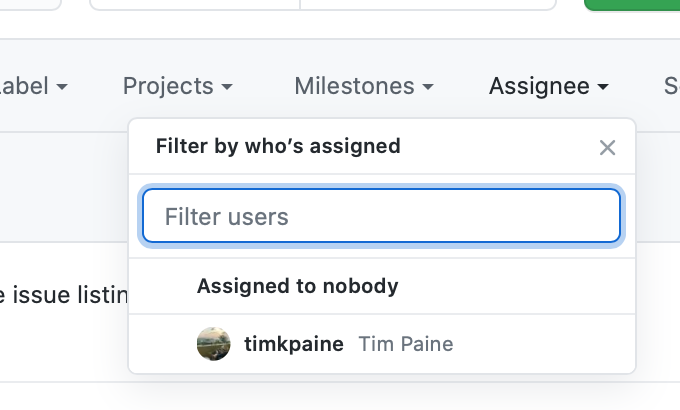680x410 pixels.
Task: Click the Filter by who's assigned header
Action: (x=278, y=146)
